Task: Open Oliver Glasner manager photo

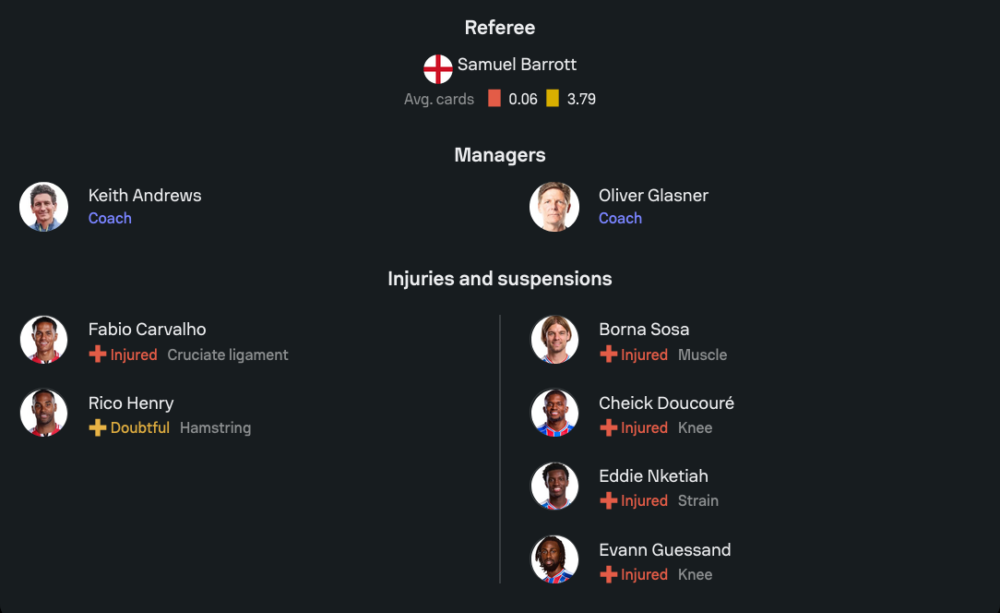Action: 554,207
